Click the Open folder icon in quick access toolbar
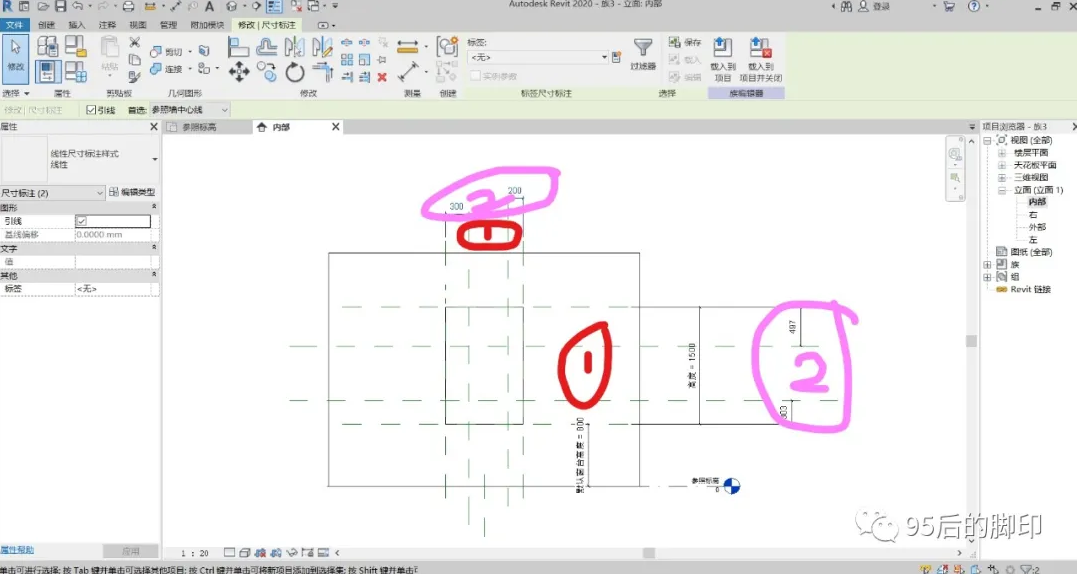Image resolution: width=1077 pixels, height=574 pixels. click(43, 6)
